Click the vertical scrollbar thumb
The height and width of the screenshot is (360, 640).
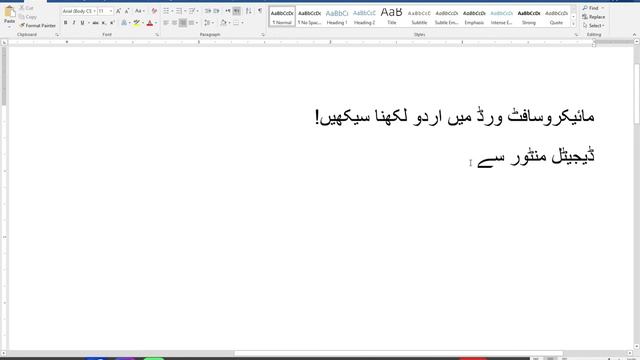coord(636,94)
